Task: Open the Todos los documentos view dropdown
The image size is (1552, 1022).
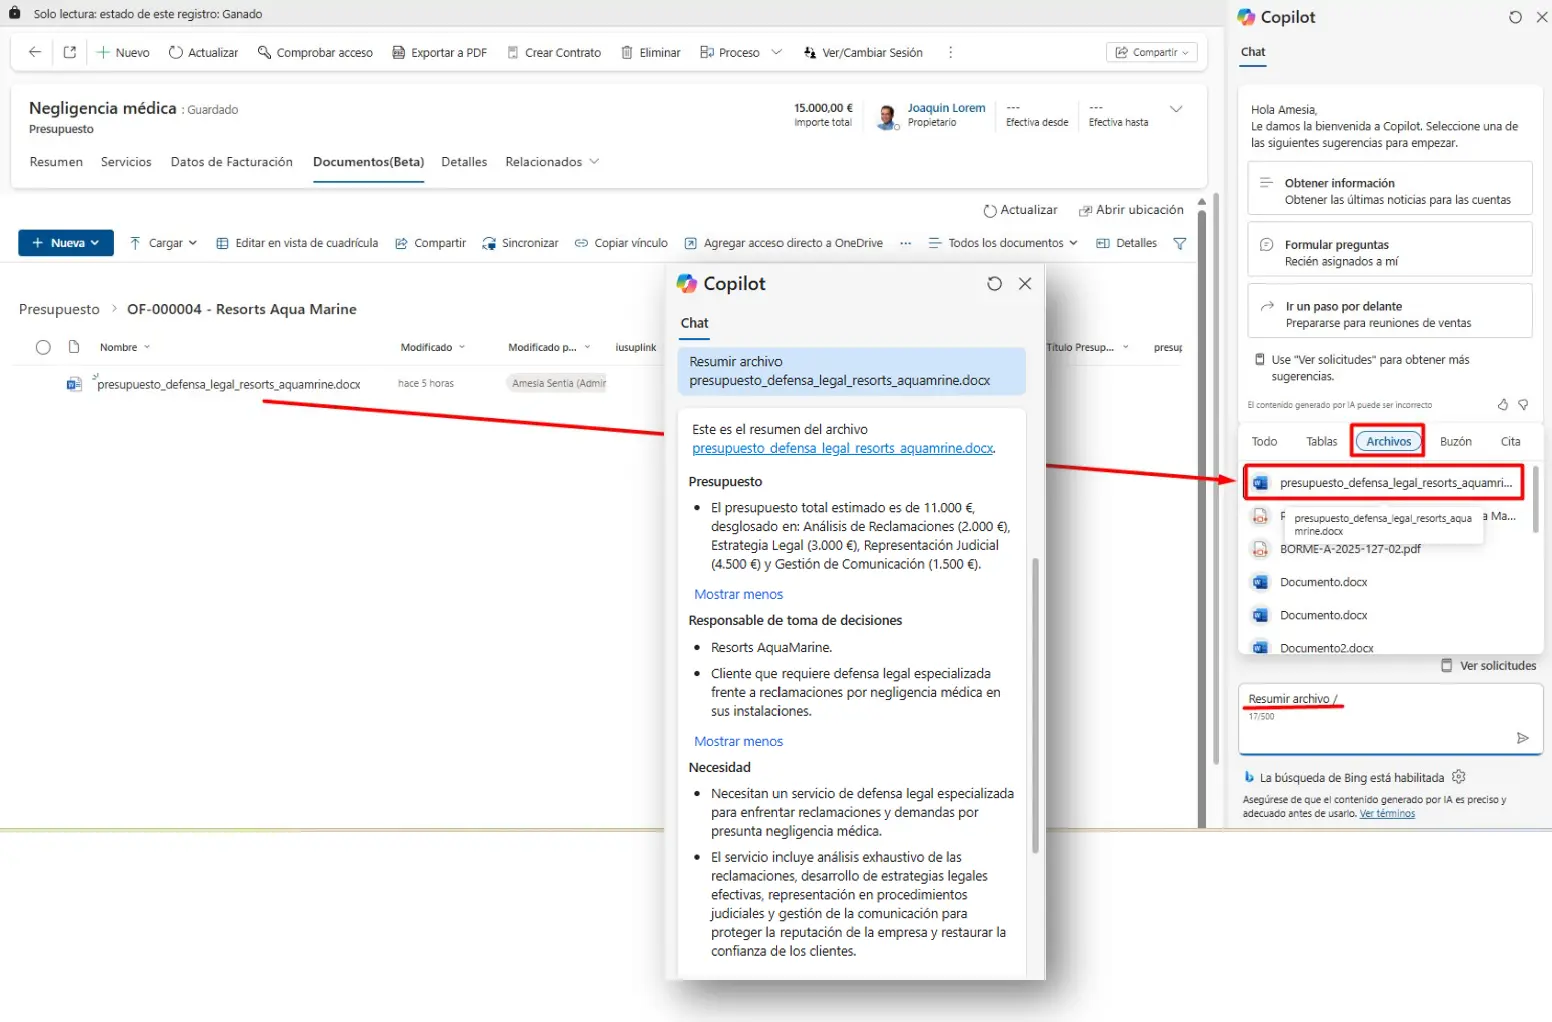Action: 1003,243
